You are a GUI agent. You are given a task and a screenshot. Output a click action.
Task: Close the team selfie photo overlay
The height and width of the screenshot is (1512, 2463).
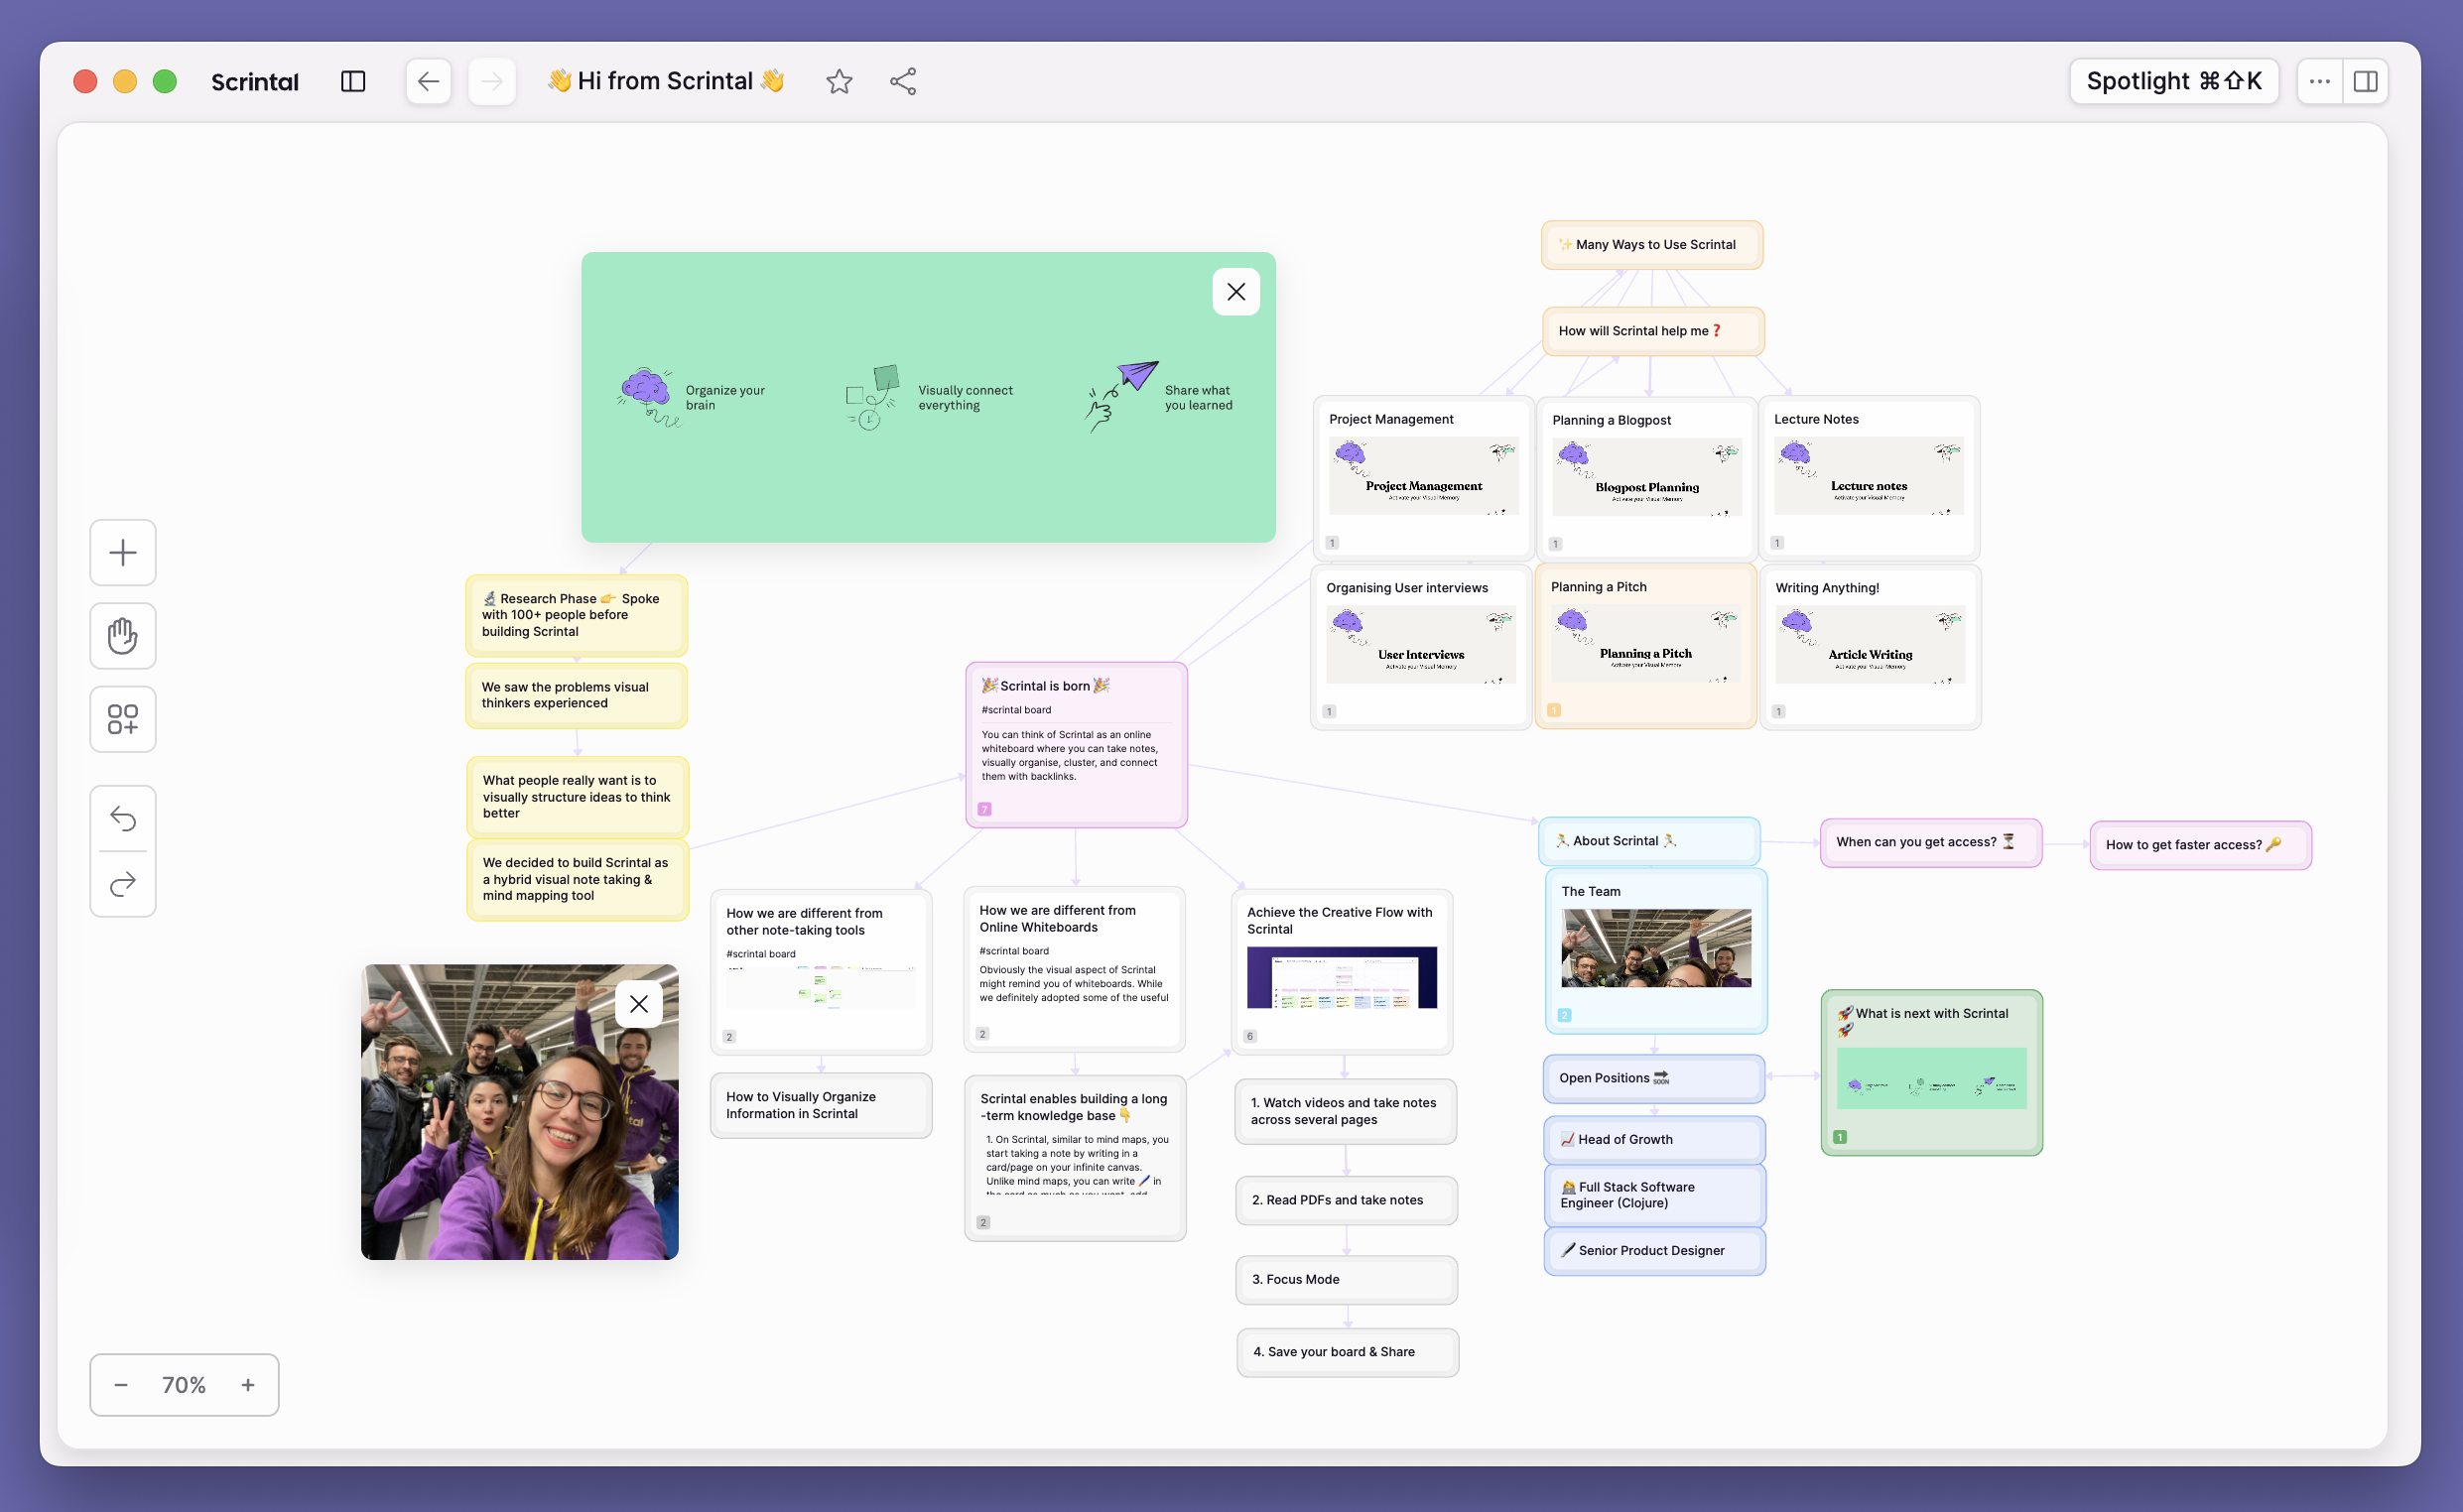pos(639,1003)
